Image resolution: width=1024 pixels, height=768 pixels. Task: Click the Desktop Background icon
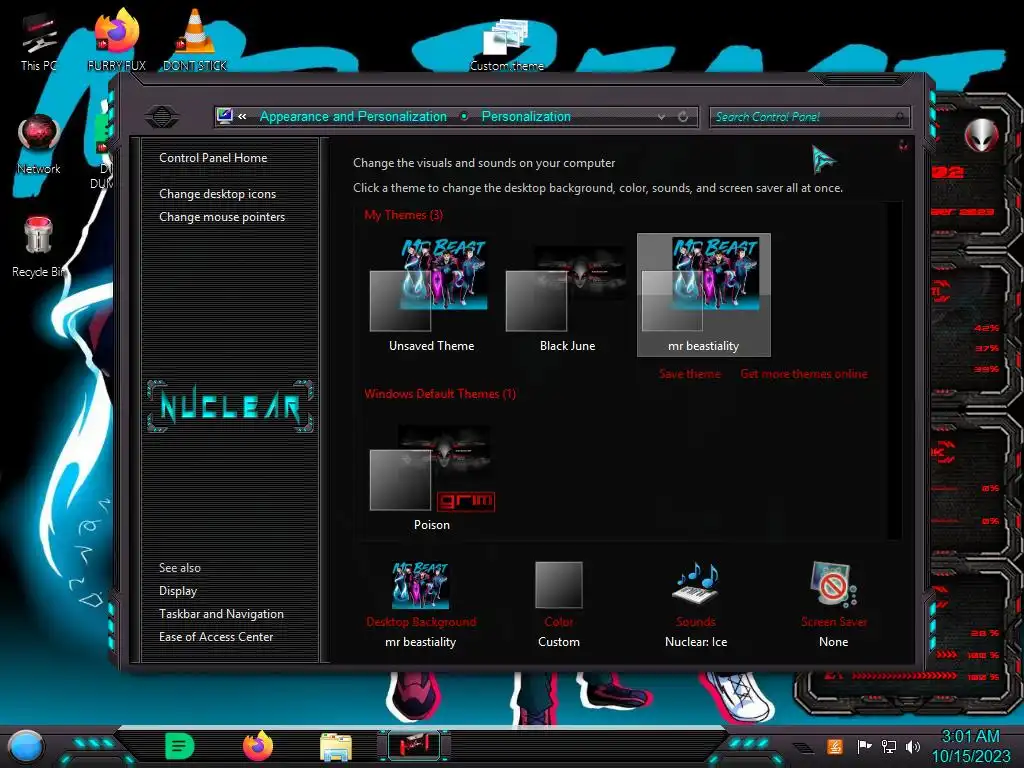(x=421, y=584)
